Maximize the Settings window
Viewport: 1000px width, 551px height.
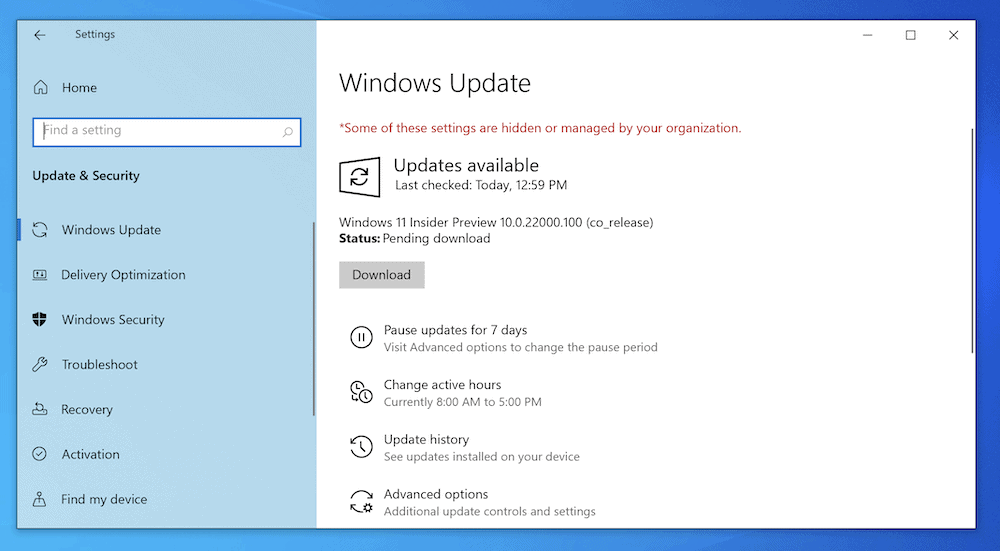click(x=911, y=35)
